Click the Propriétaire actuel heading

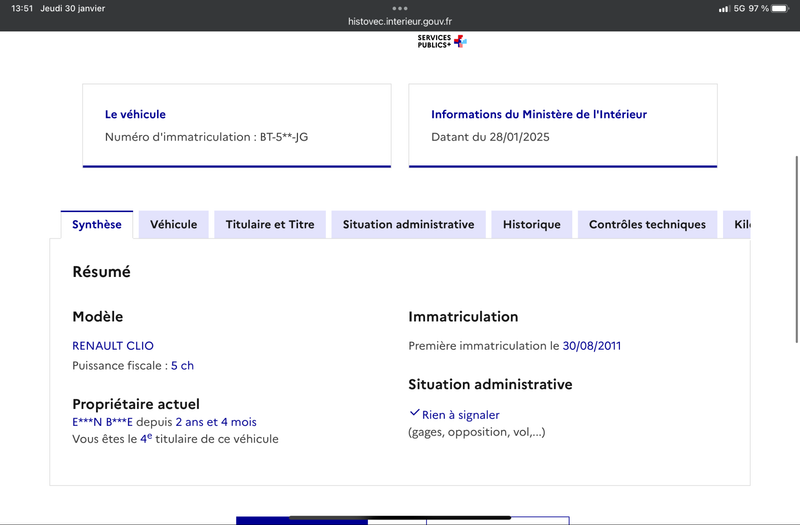click(x=136, y=404)
